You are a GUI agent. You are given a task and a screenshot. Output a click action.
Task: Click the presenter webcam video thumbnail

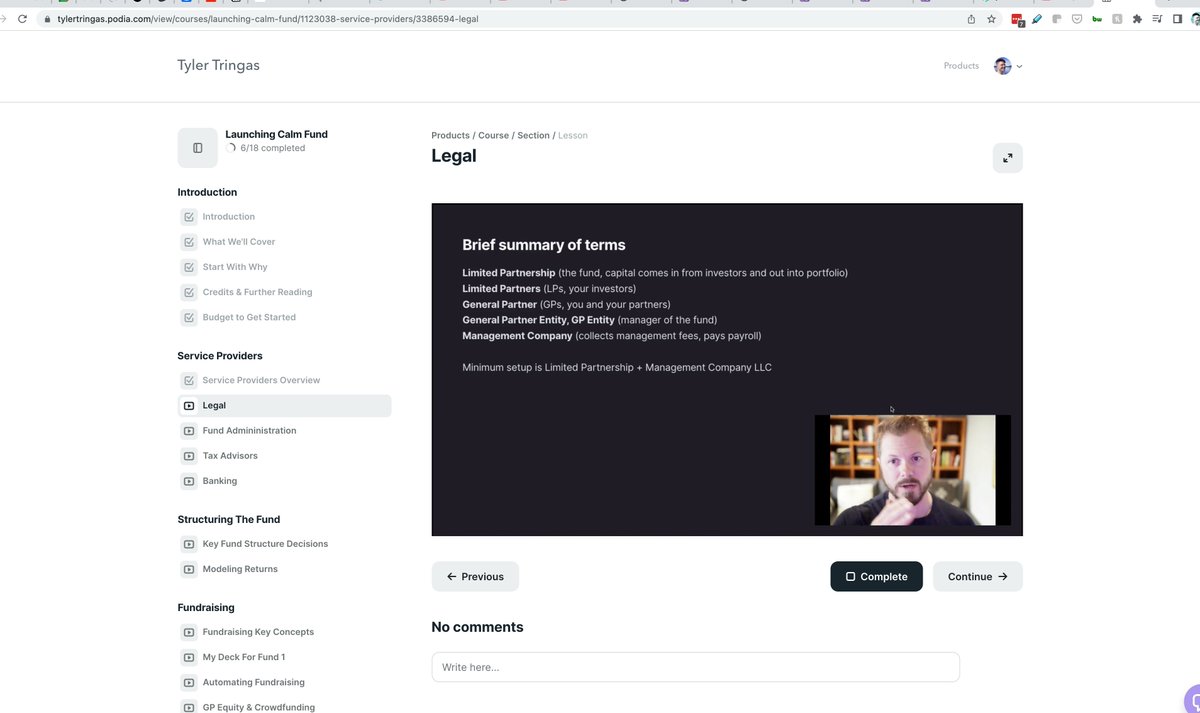point(912,470)
